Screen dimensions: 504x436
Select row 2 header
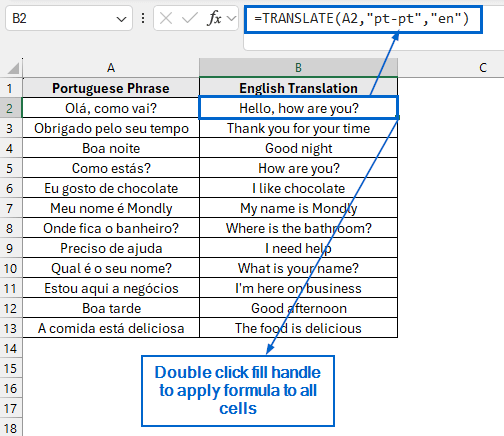click(10, 108)
